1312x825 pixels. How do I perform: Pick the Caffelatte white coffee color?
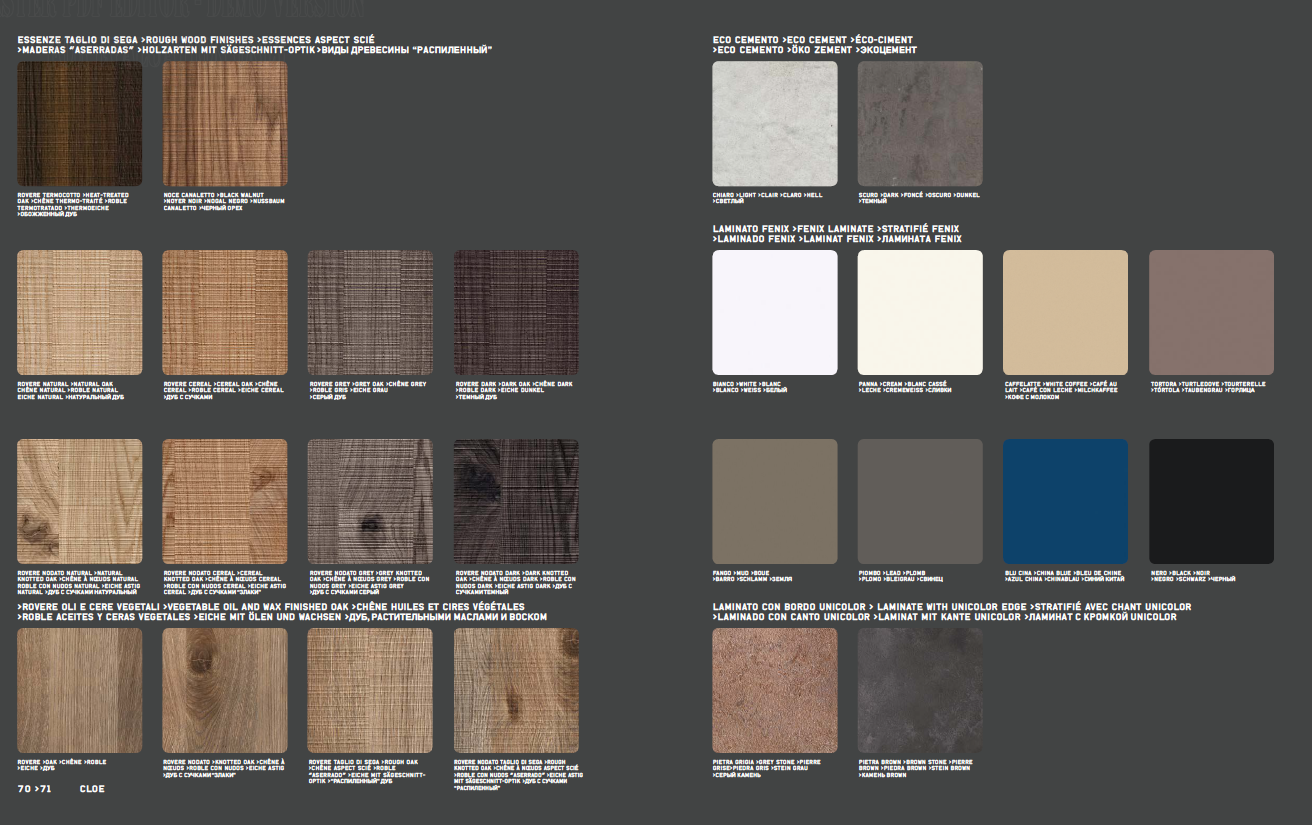[1065, 312]
